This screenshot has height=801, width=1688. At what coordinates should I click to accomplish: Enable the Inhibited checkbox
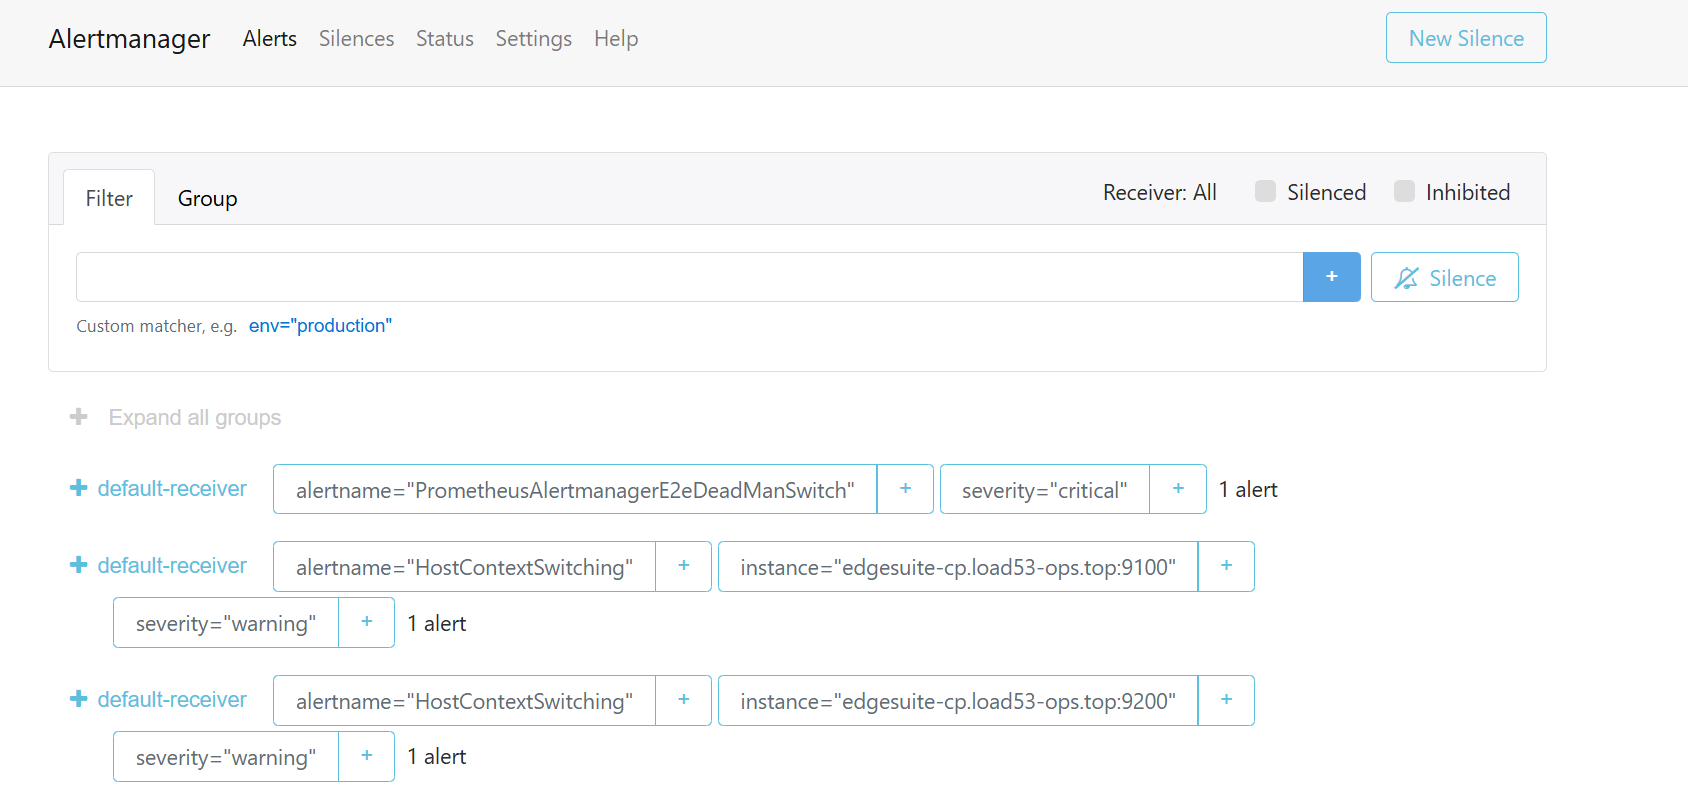(x=1404, y=192)
